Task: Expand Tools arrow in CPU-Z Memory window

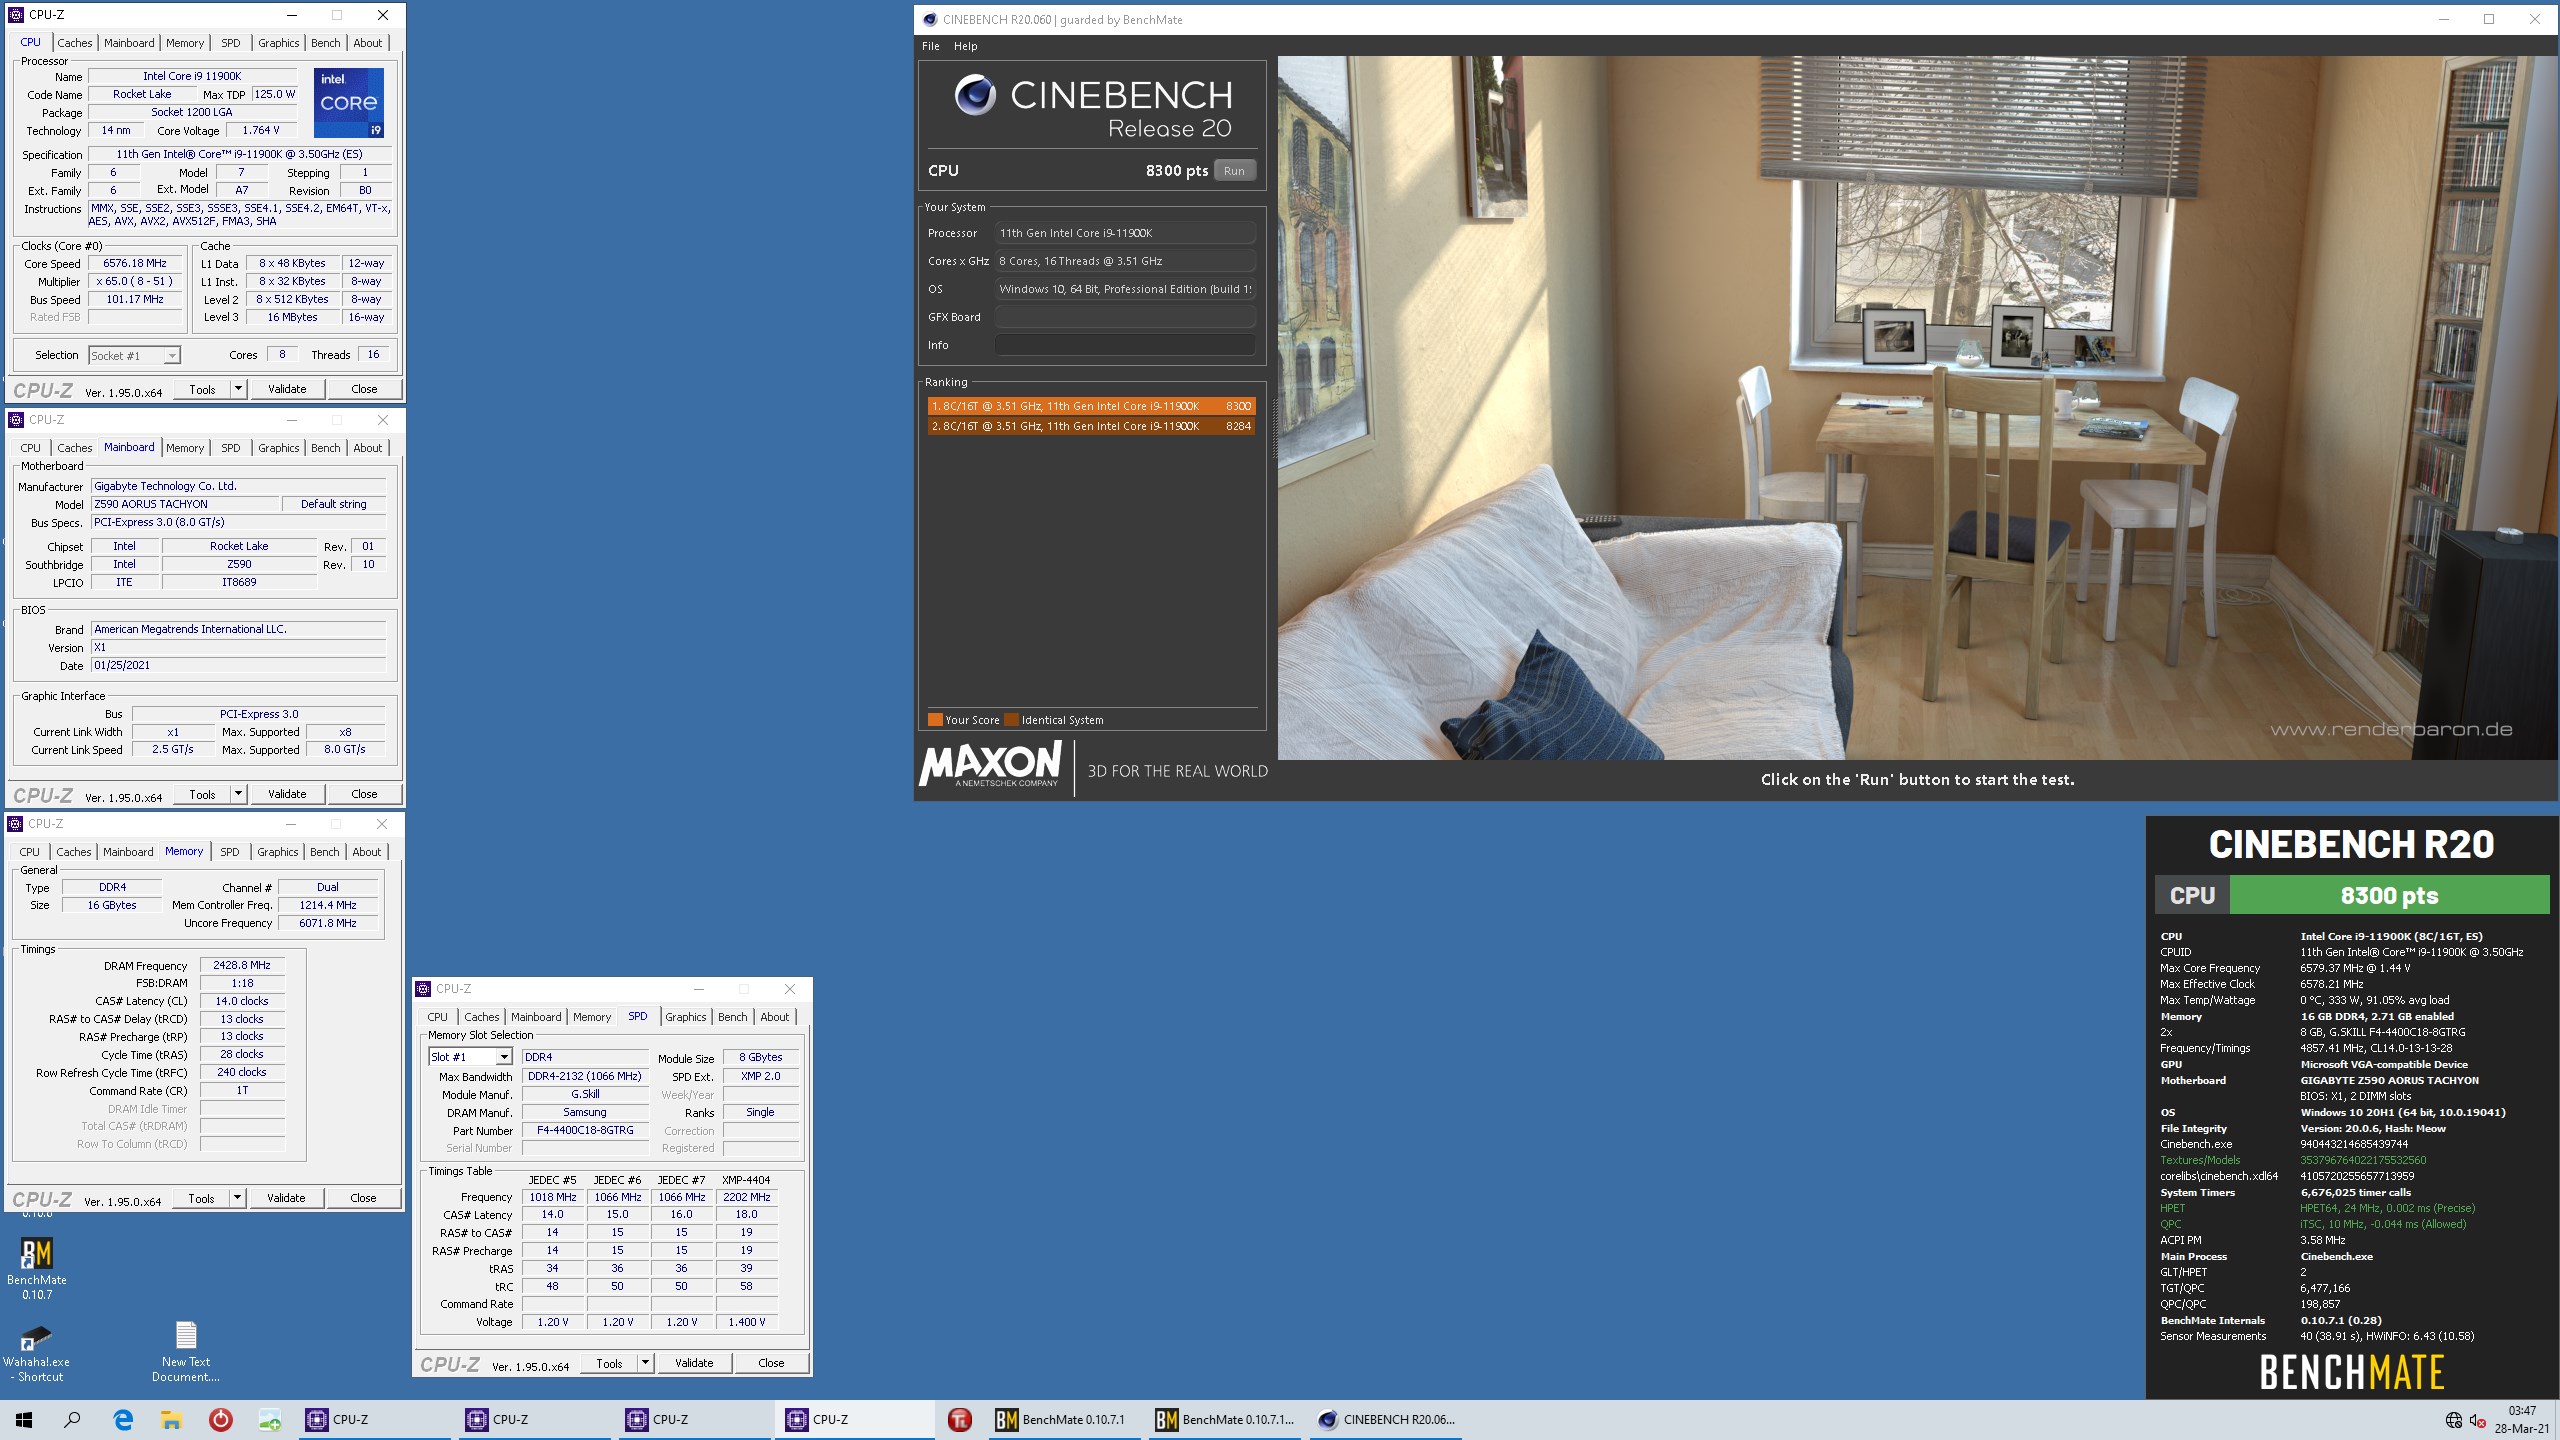Action: (x=237, y=1198)
